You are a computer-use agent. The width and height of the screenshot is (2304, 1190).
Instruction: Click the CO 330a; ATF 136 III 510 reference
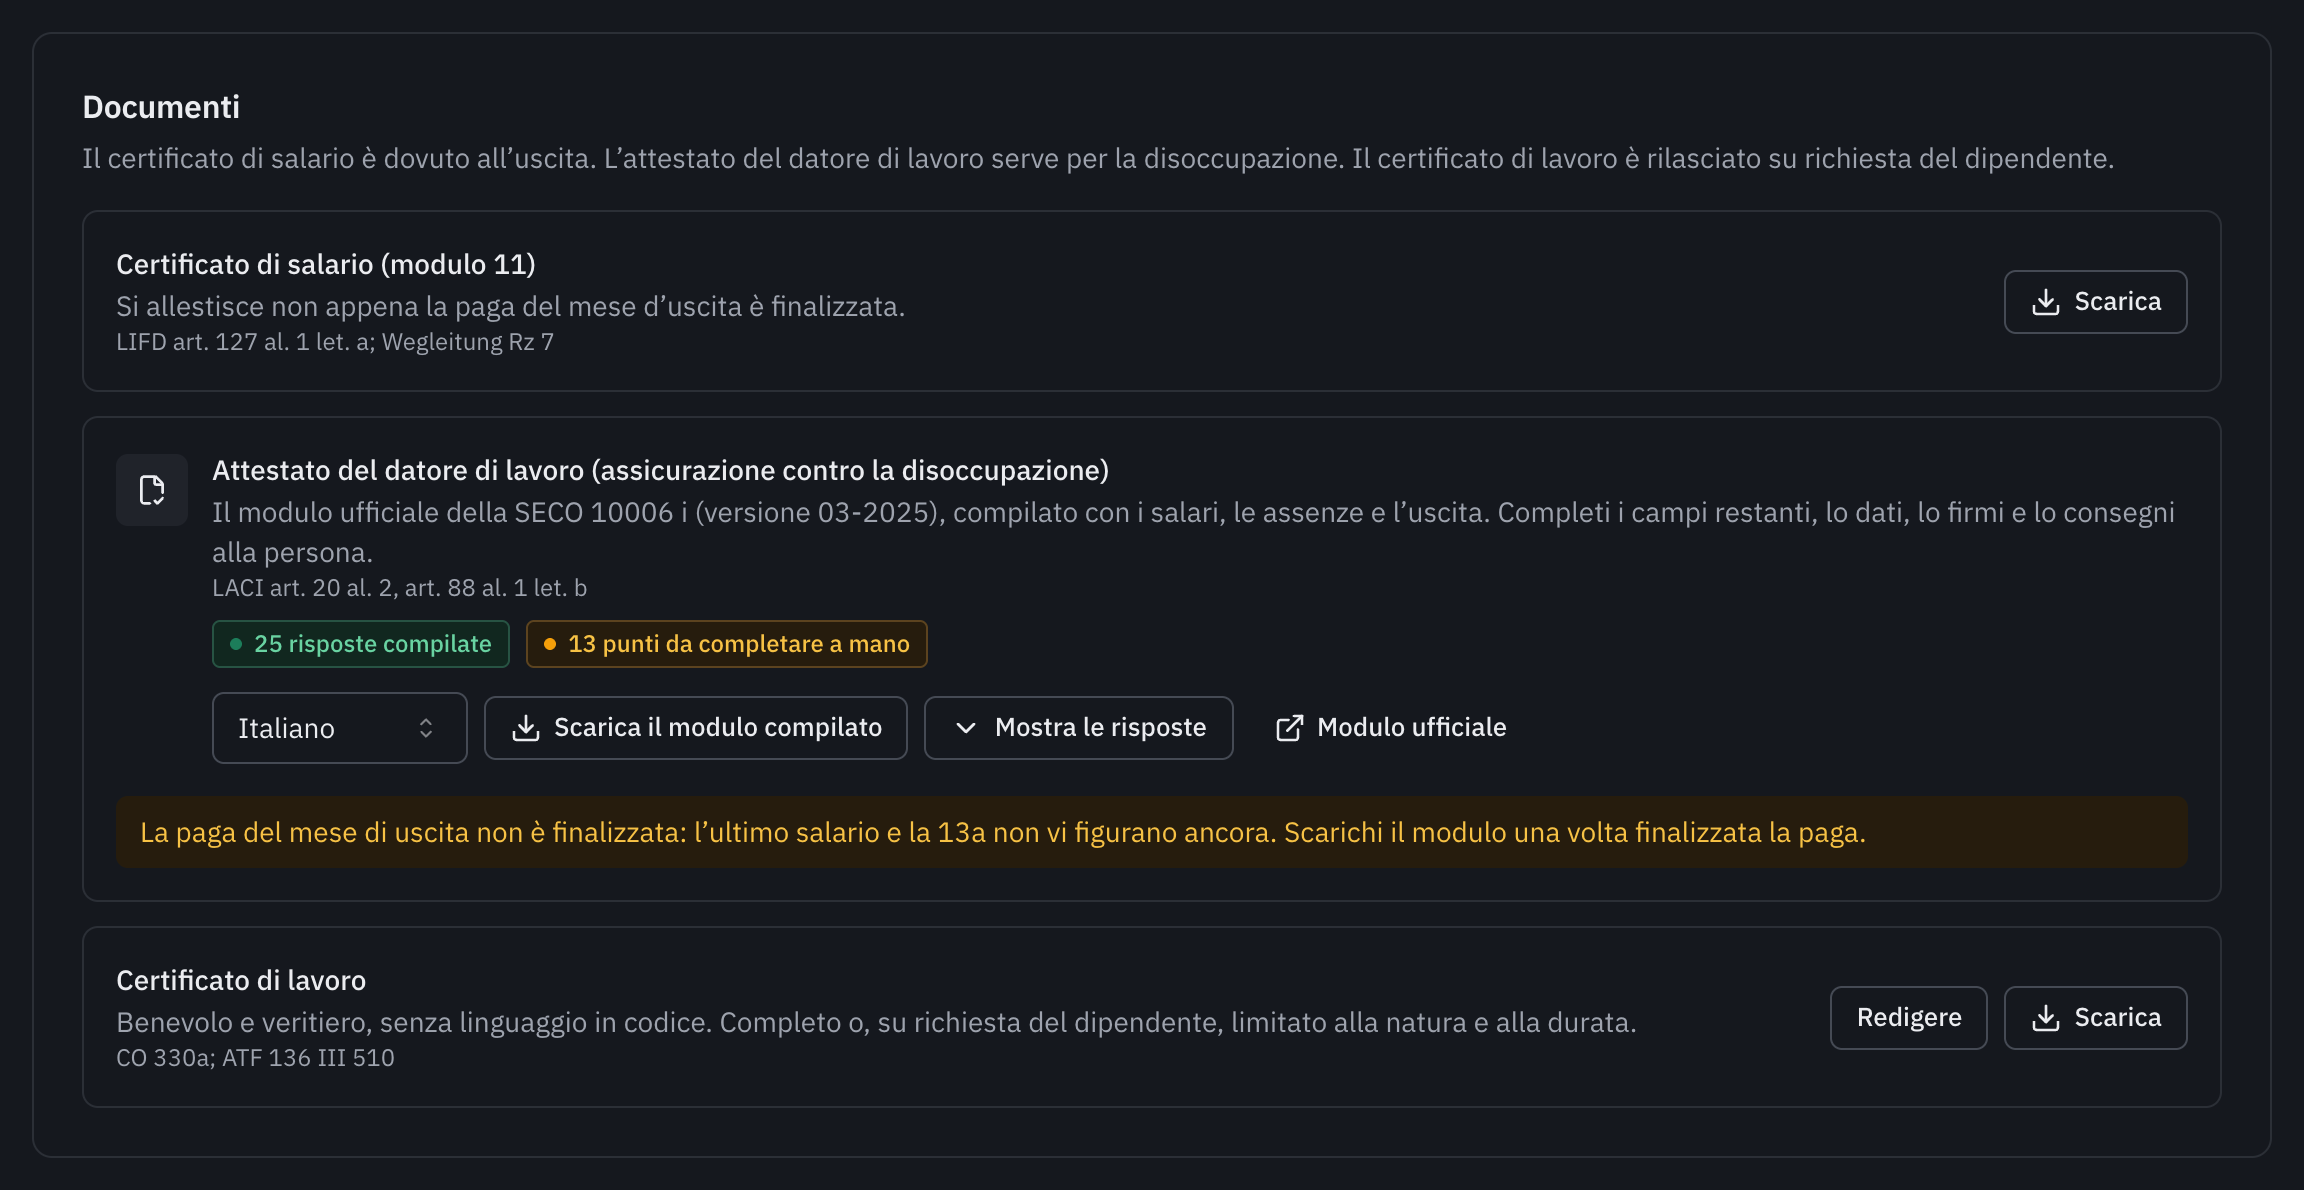(x=255, y=1058)
